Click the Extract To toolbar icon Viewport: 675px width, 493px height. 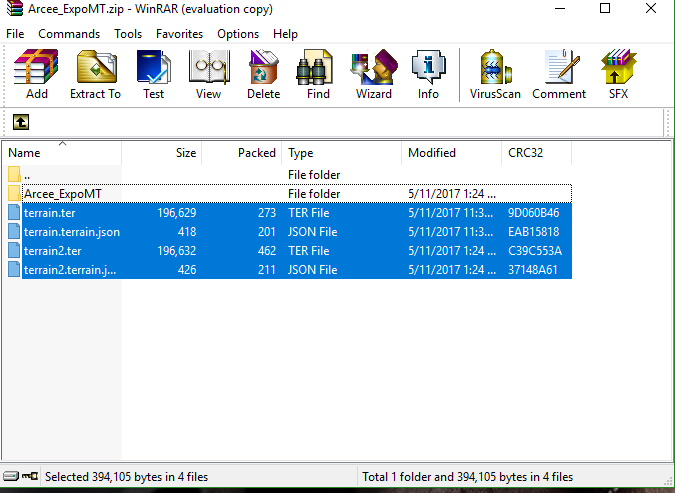pyautogui.click(x=95, y=75)
